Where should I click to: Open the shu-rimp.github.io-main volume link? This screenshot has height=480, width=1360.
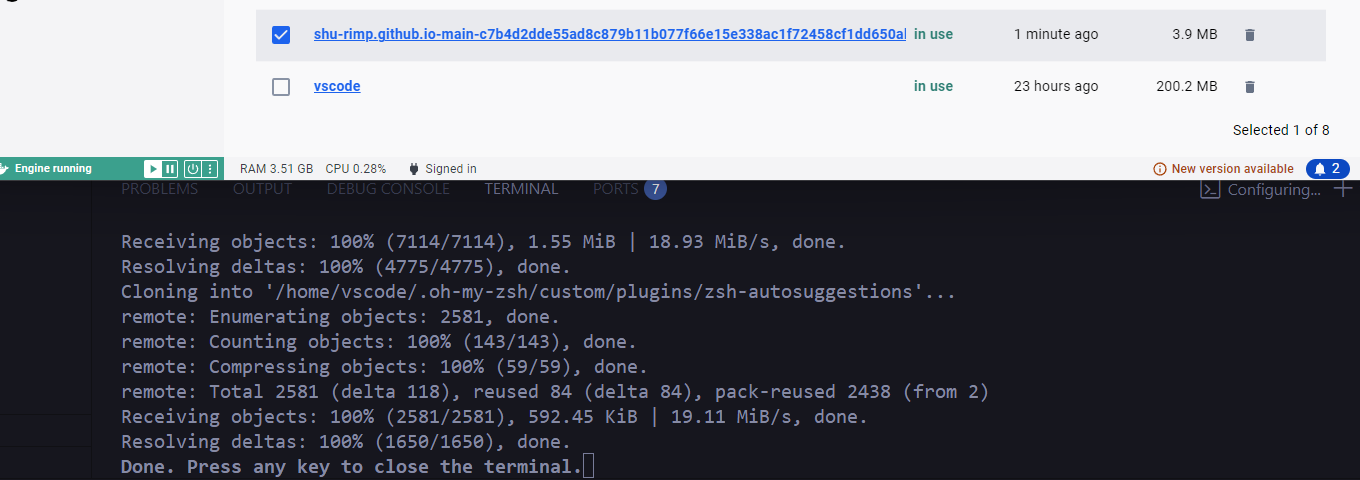[610, 34]
